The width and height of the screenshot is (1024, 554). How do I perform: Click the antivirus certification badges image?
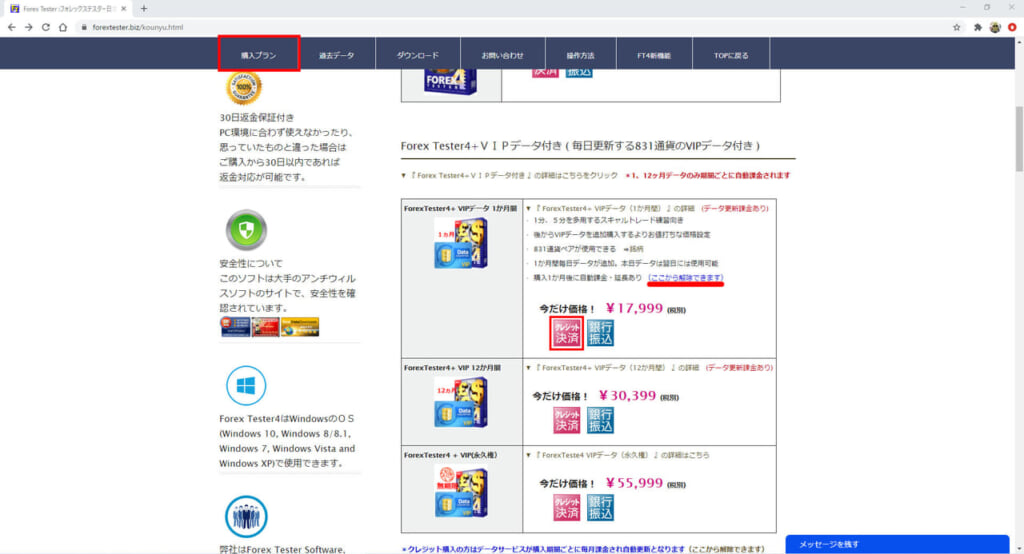[x=270, y=327]
